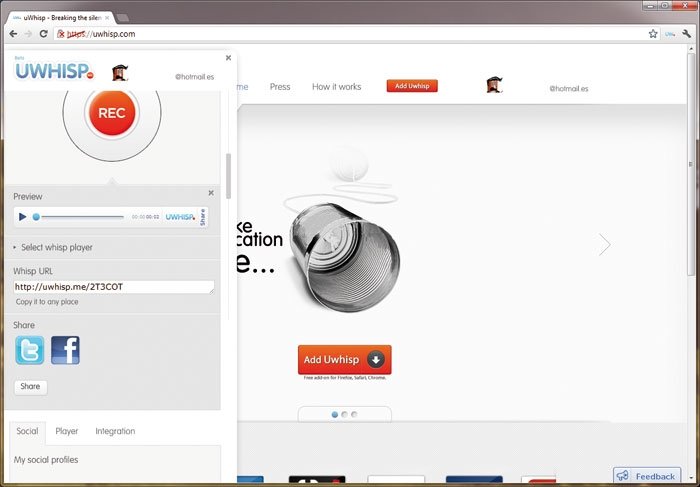Image resolution: width=700 pixels, height=487 pixels.
Task: Start recording with the red REC button
Action: click(x=112, y=112)
